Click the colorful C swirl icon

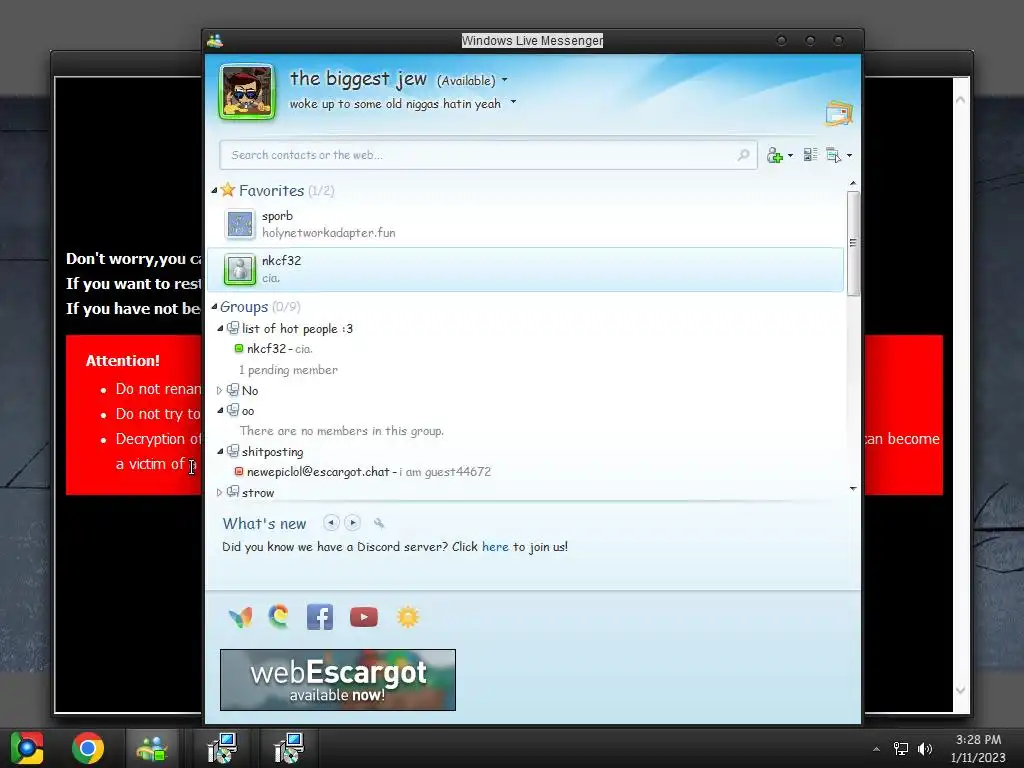click(279, 616)
